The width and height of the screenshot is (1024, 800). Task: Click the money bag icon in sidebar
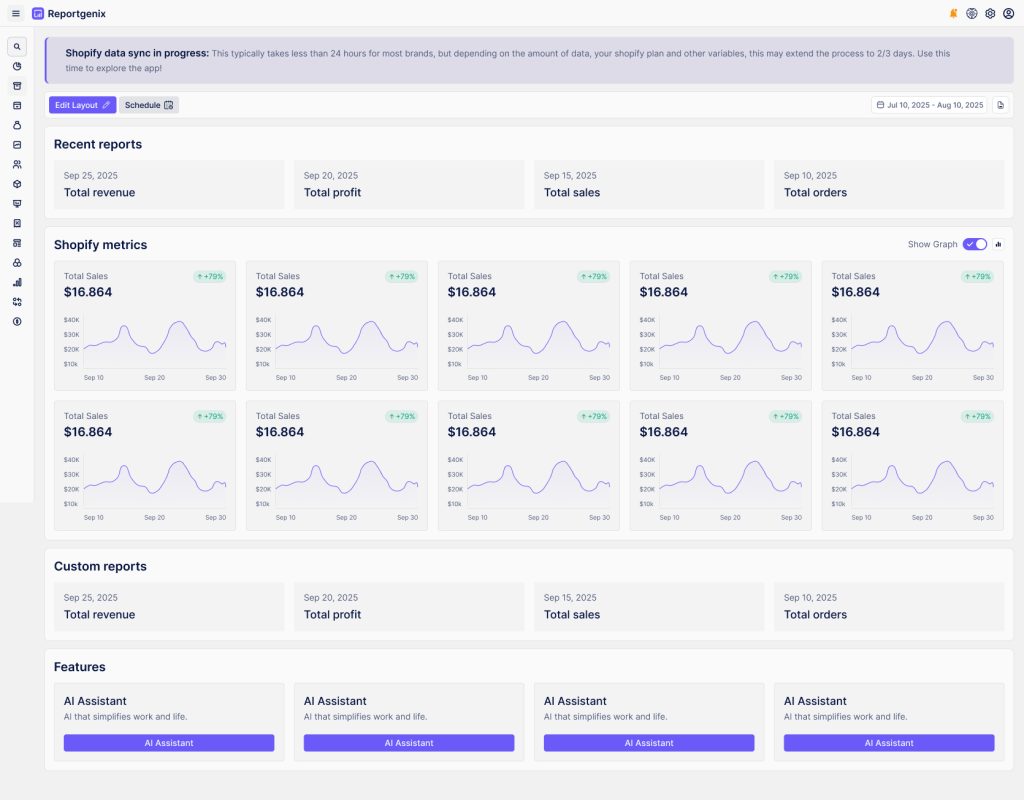coord(17,125)
